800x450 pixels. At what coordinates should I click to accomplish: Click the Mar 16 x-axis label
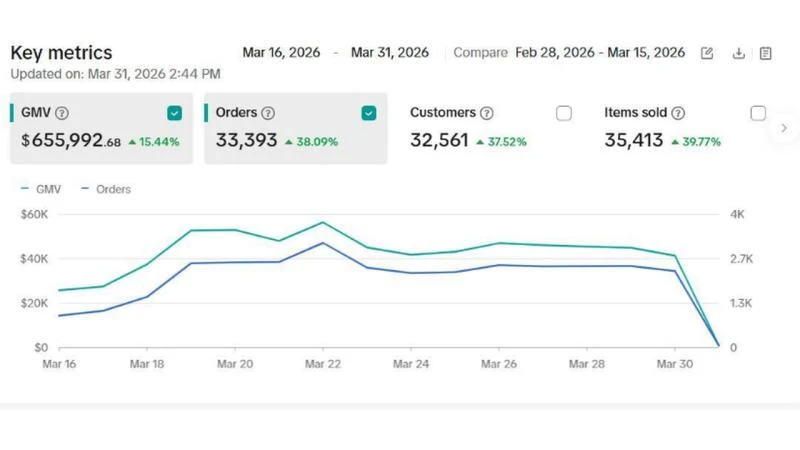click(x=59, y=364)
